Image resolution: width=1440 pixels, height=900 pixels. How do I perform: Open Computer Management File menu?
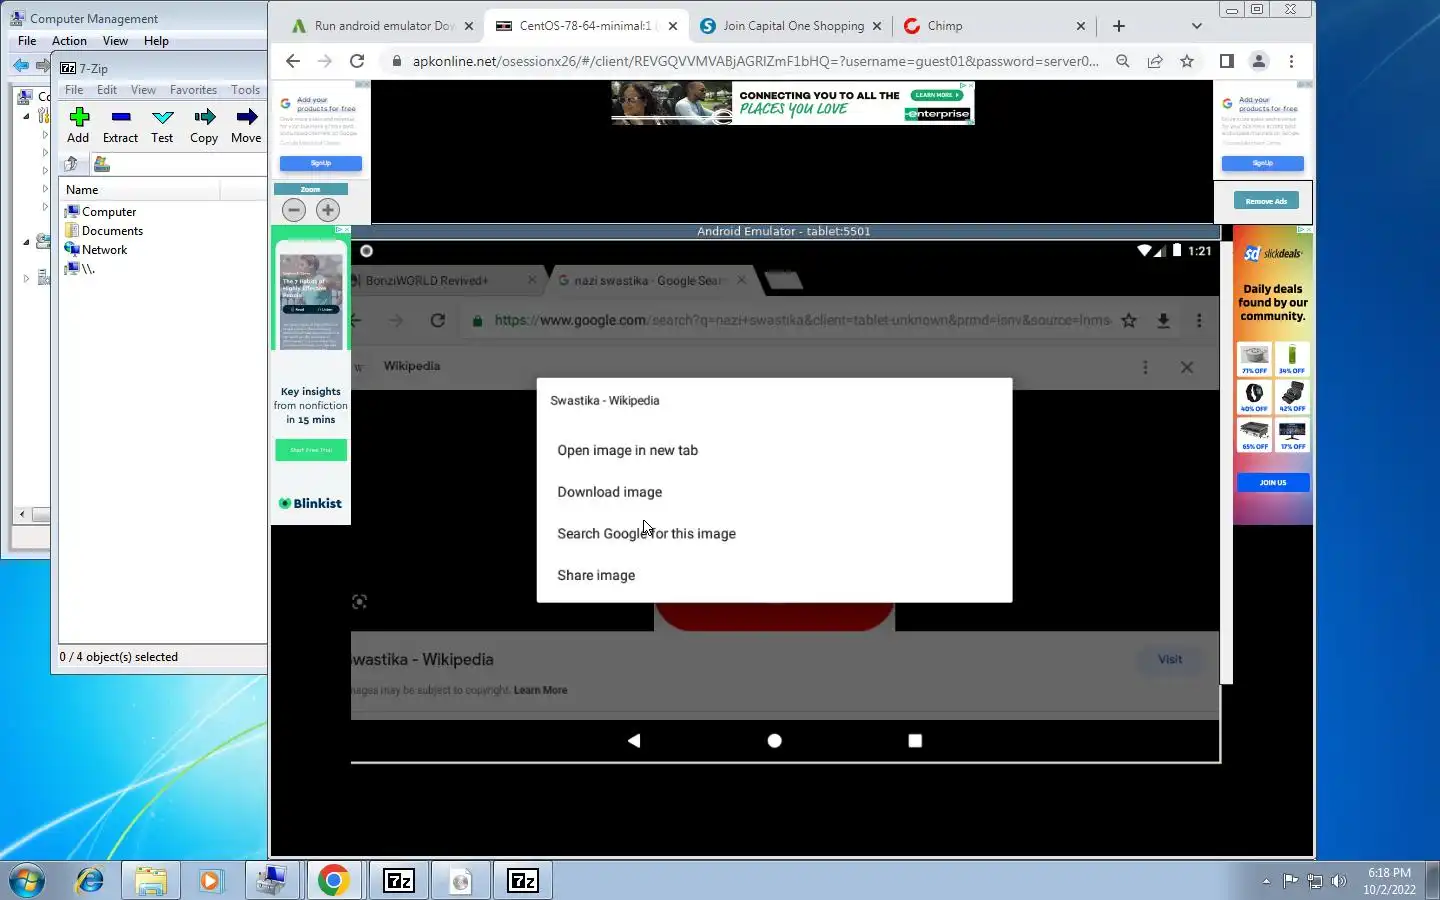pyautogui.click(x=27, y=41)
